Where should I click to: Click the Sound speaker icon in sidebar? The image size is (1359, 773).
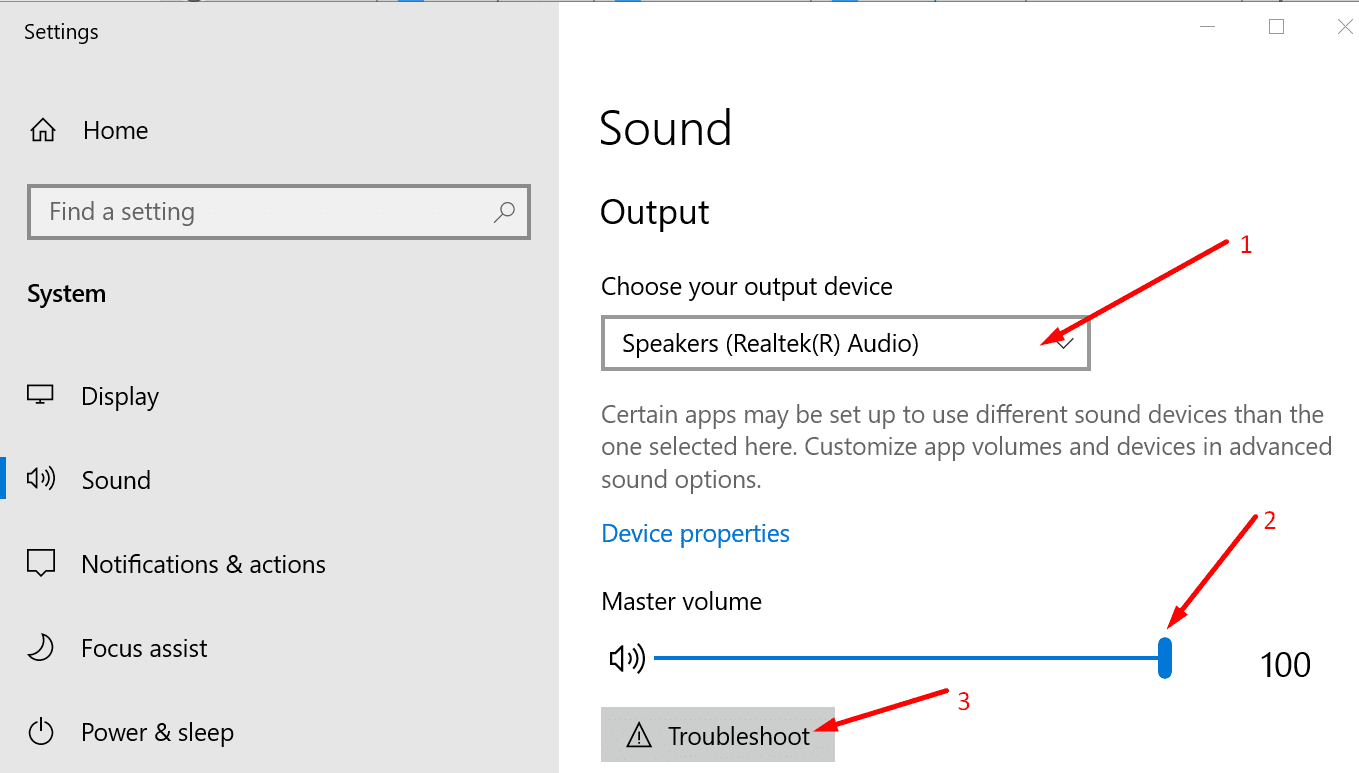coord(41,480)
